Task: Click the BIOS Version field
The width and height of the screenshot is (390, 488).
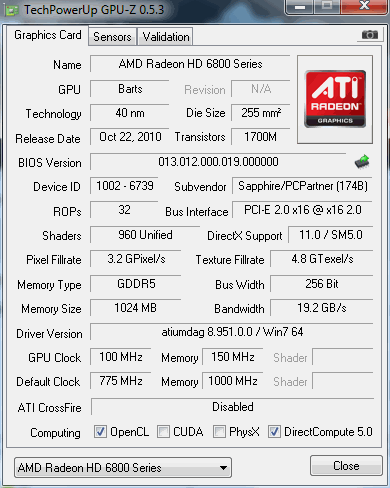Action: pos(218,162)
